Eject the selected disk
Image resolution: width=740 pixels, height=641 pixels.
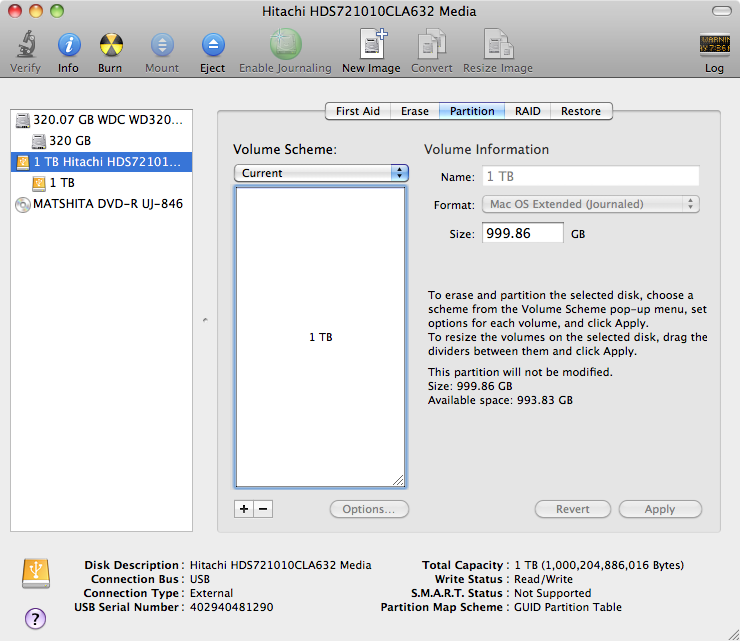pos(212,45)
